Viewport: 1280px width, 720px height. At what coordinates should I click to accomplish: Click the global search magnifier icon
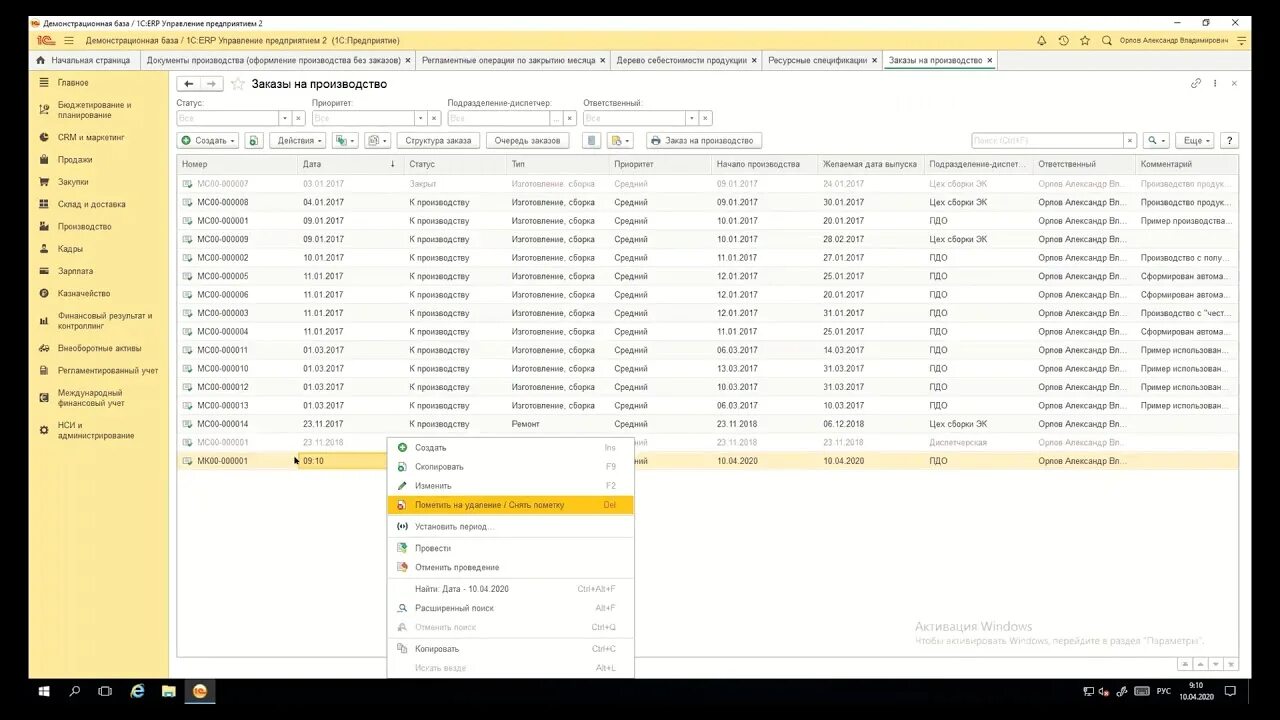click(x=1107, y=40)
